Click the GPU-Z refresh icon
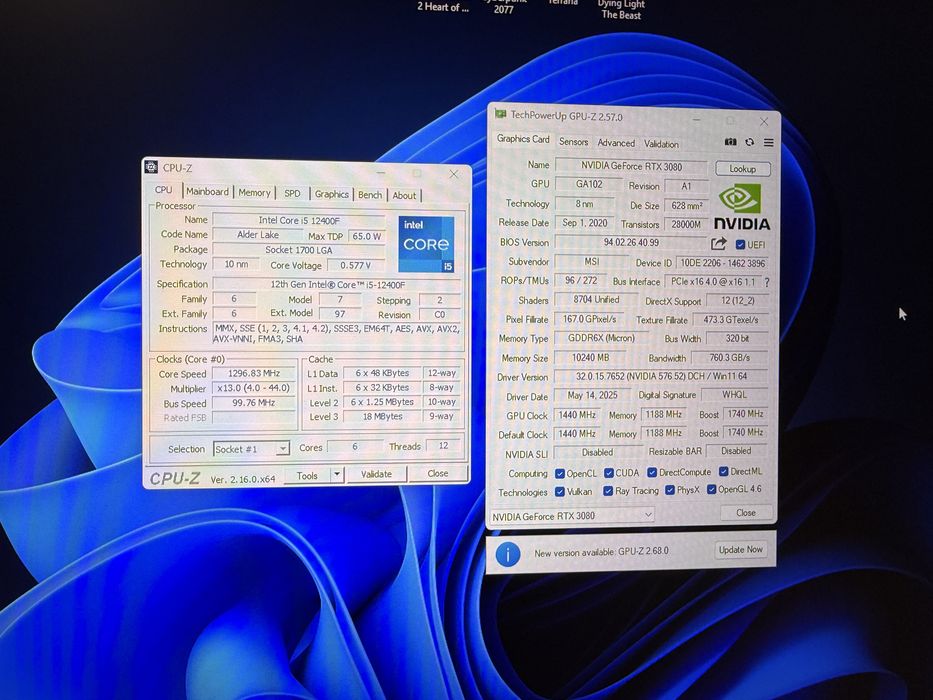933x700 pixels. coord(750,142)
